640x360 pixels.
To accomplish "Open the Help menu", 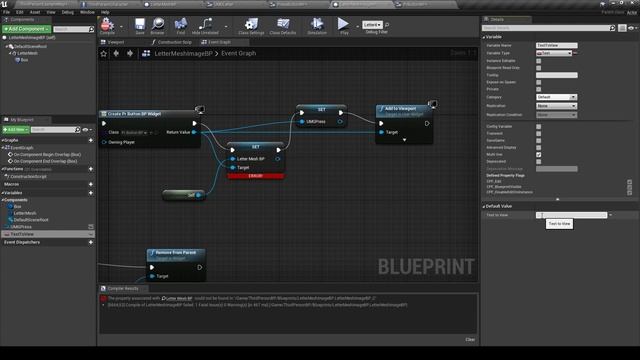I will click(x=105, y=12).
